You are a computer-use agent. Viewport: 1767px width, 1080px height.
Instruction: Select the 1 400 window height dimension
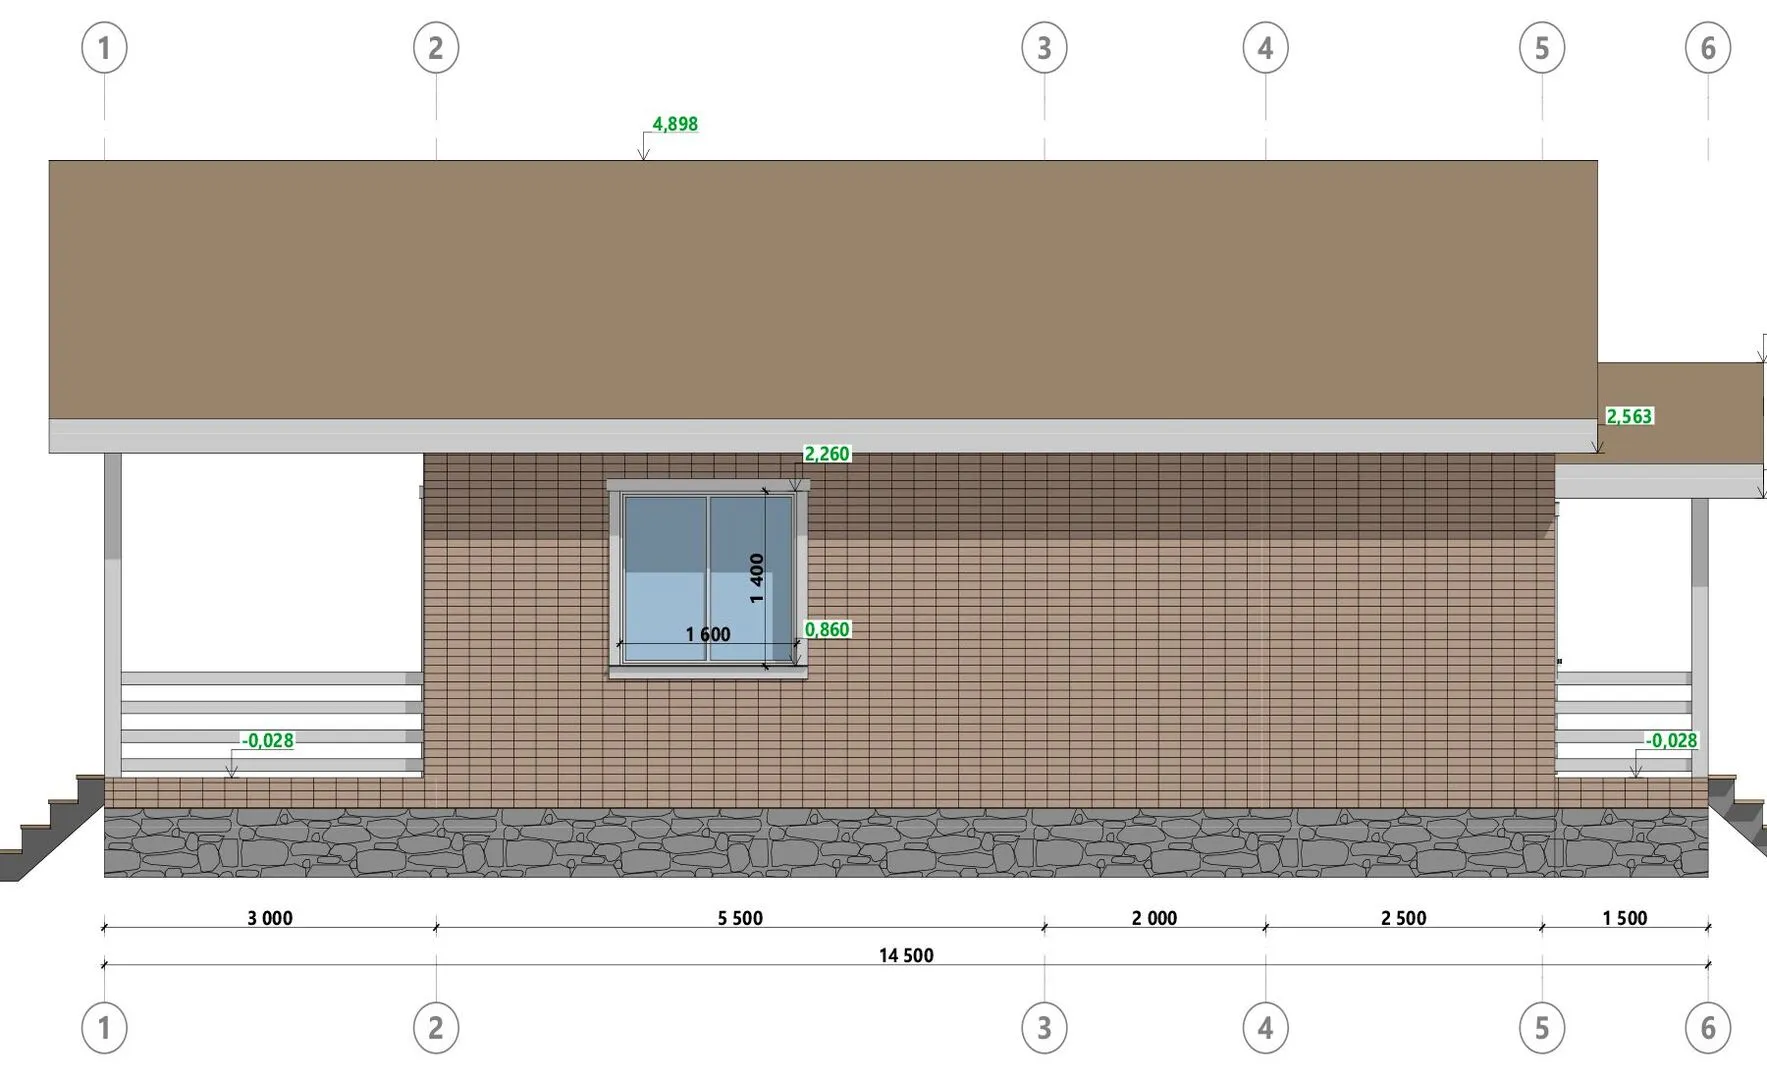757,578
